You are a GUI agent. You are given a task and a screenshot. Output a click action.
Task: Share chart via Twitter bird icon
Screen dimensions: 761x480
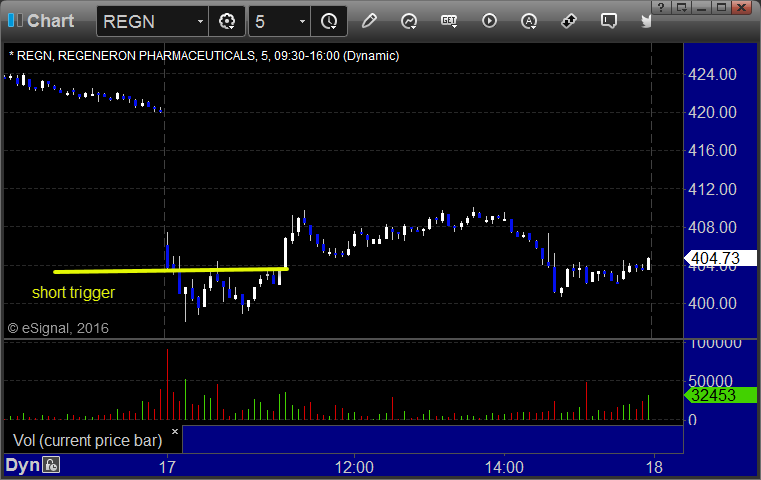pyautogui.click(x=647, y=21)
